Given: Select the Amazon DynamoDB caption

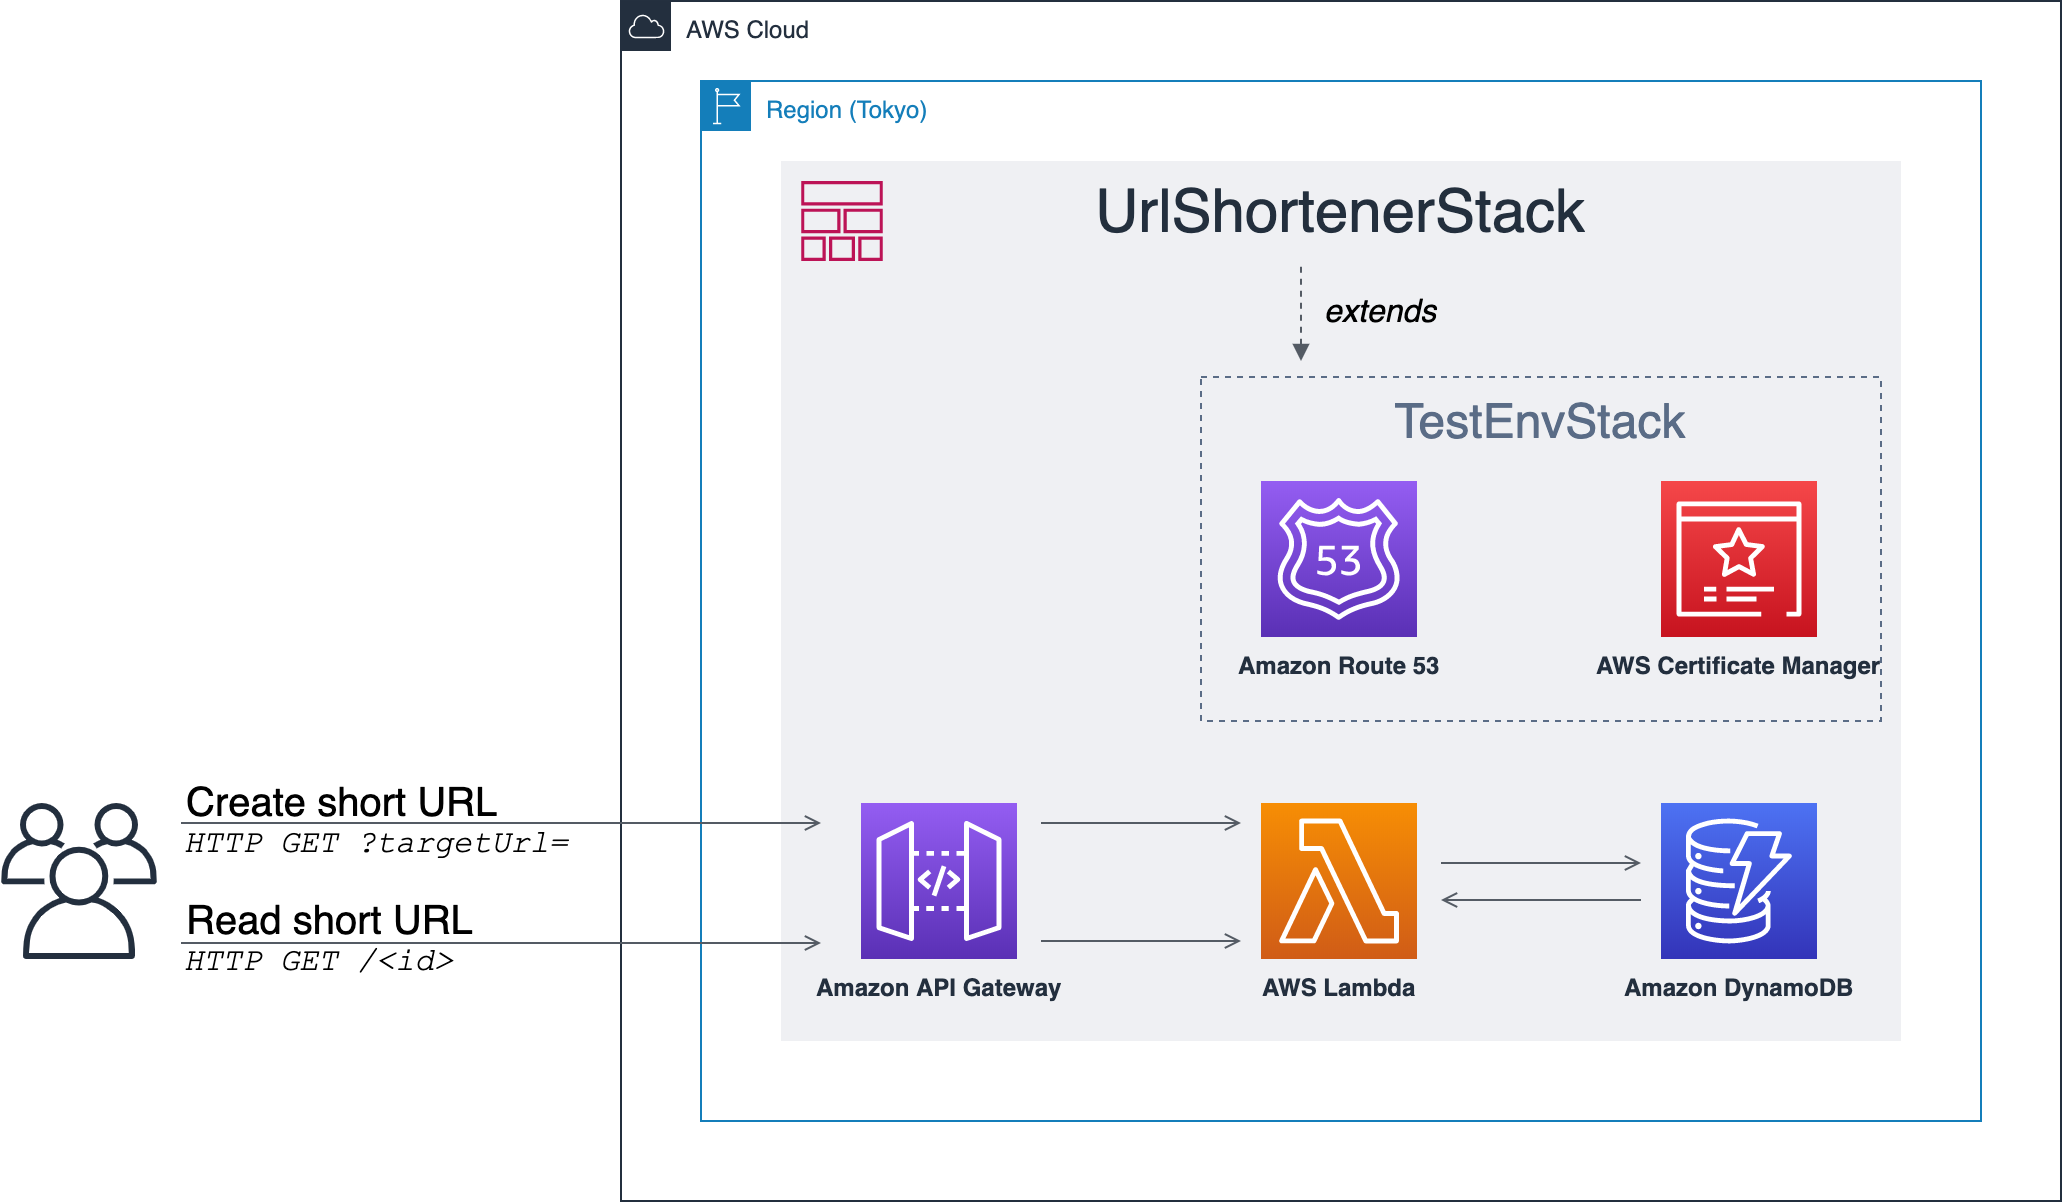Looking at the screenshot, I should pos(1738,988).
